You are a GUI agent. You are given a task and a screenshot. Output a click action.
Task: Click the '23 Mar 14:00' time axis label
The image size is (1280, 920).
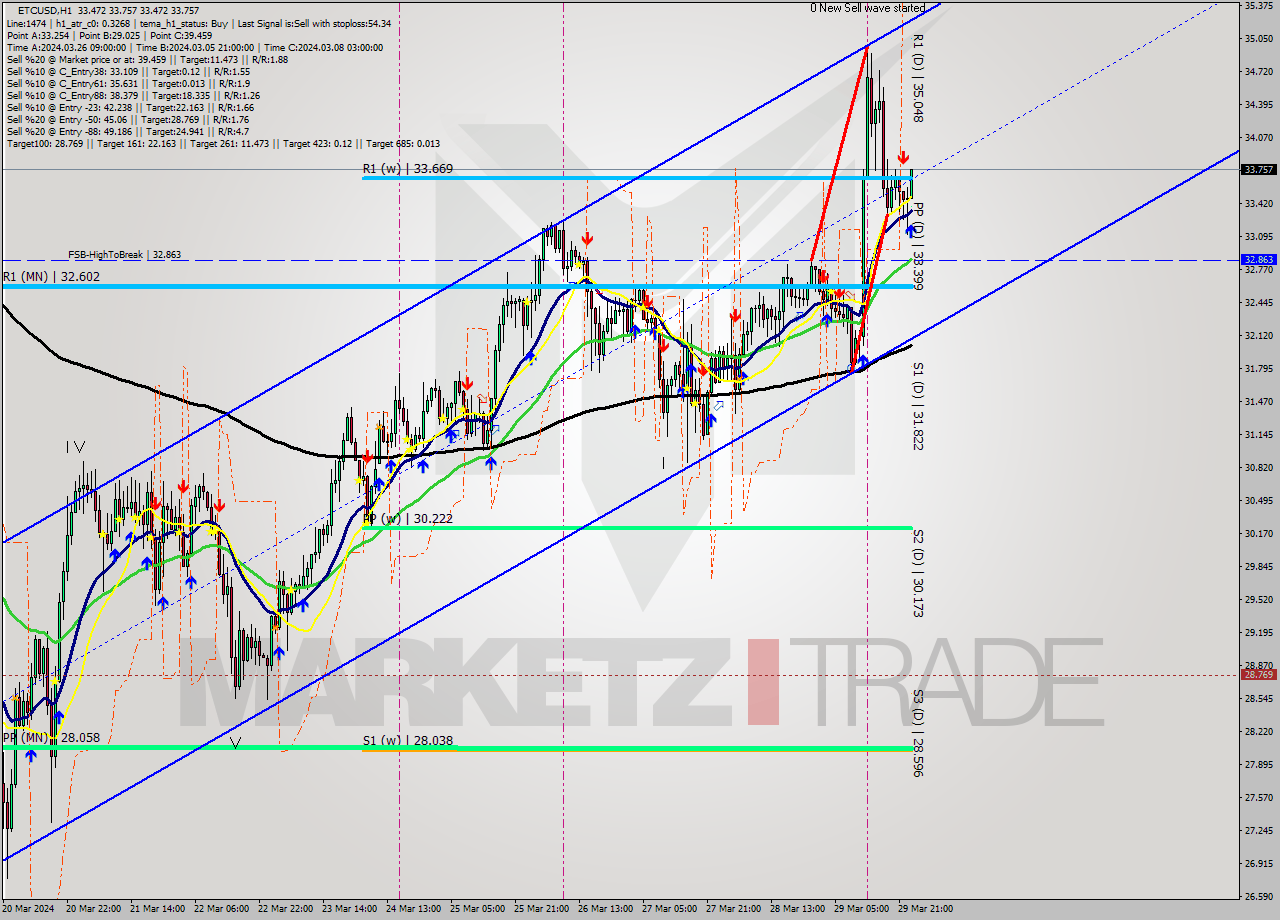tap(350, 909)
